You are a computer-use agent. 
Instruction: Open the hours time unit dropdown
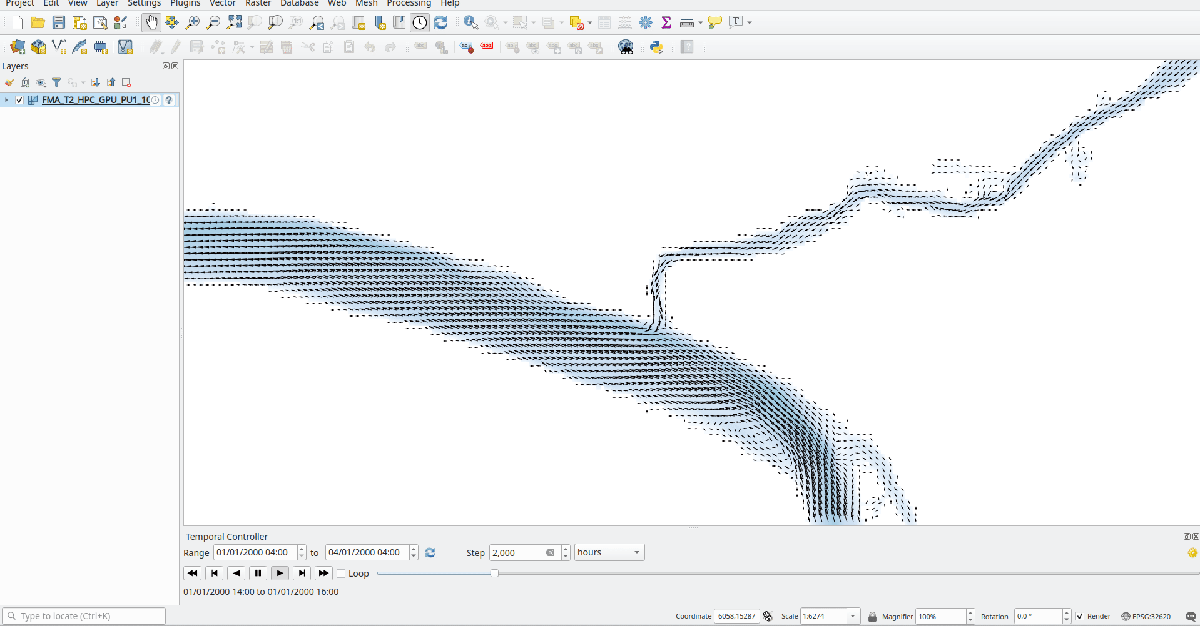pyautogui.click(x=609, y=552)
